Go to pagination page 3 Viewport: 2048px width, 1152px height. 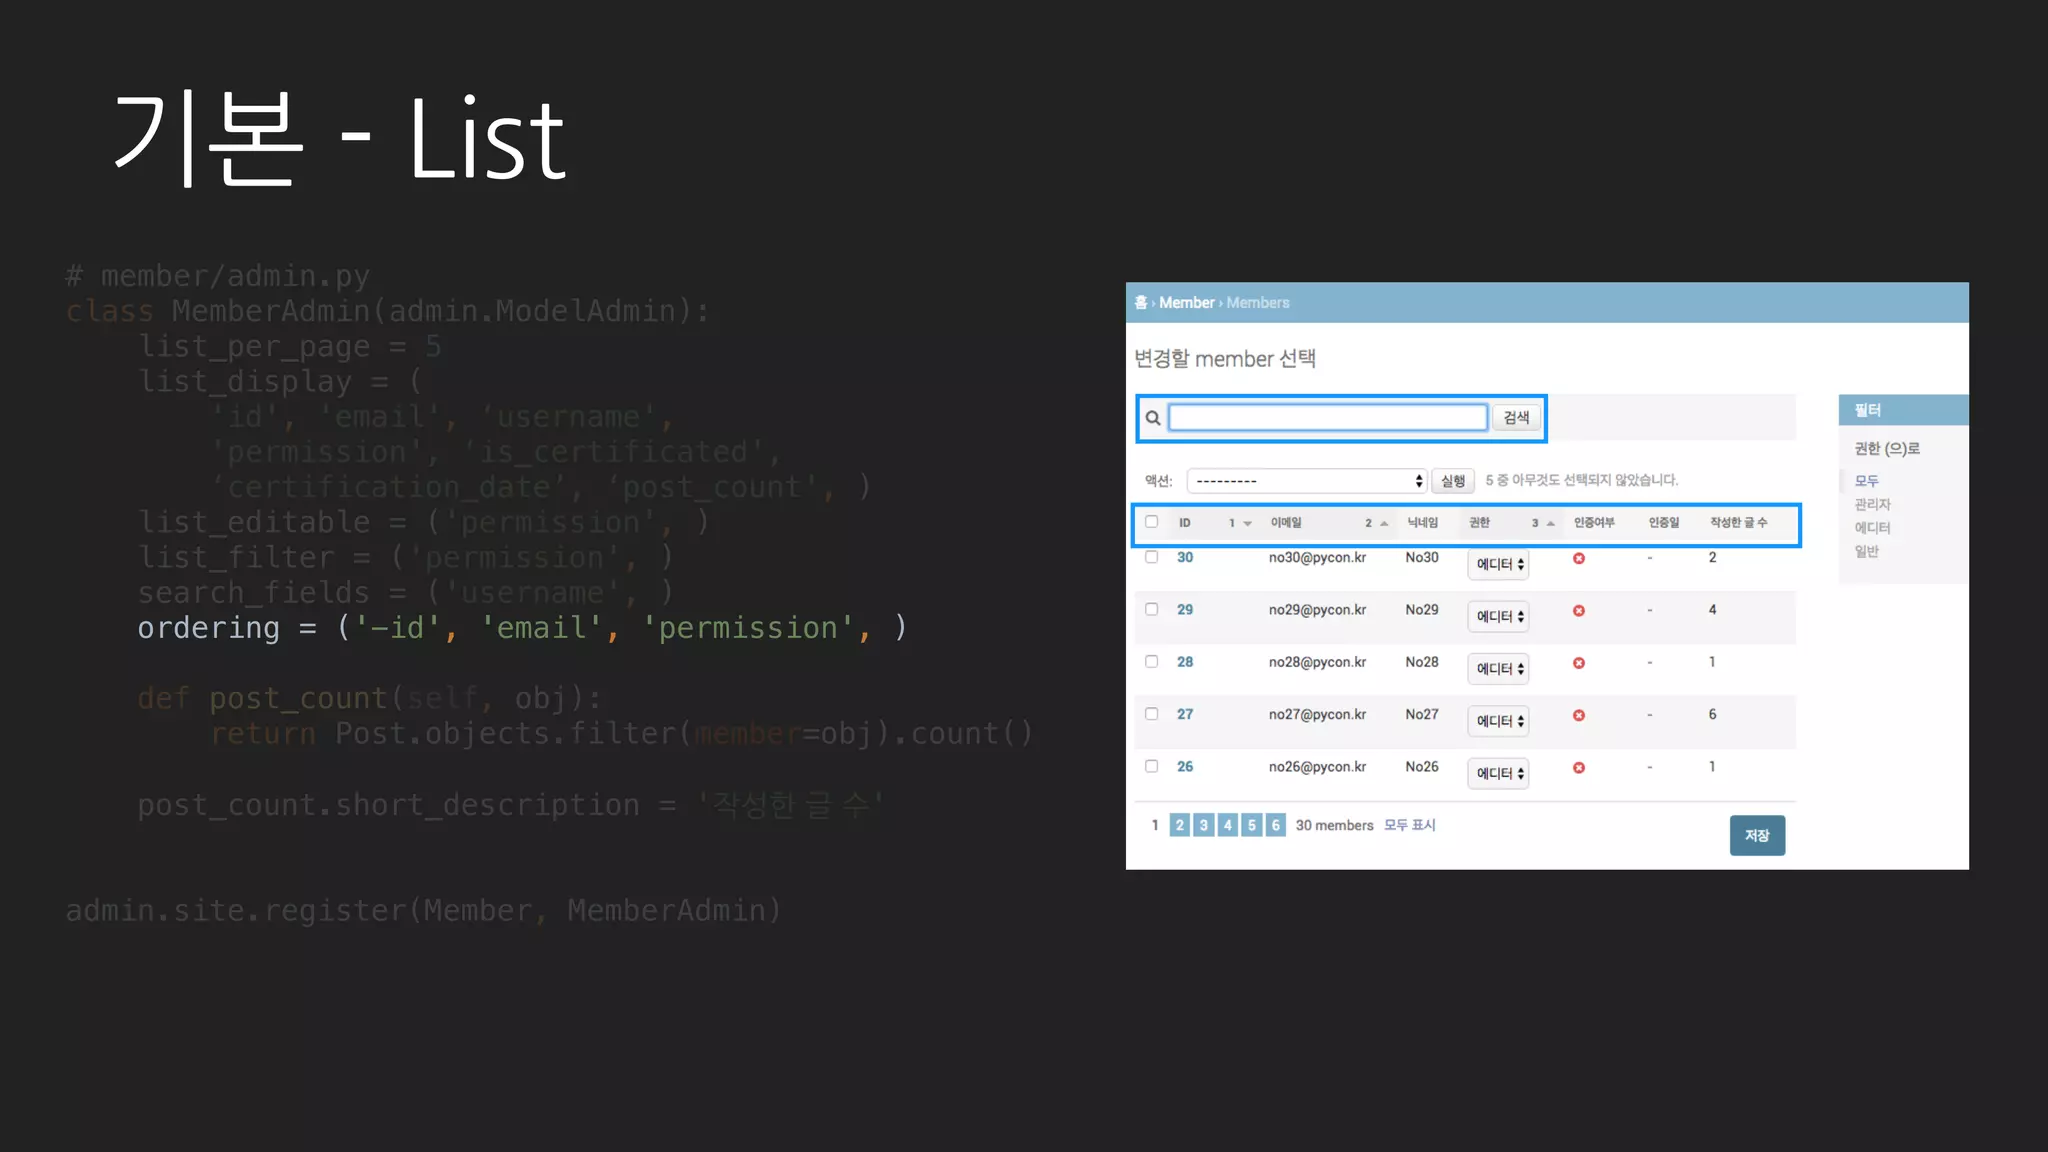[1203, 825]
